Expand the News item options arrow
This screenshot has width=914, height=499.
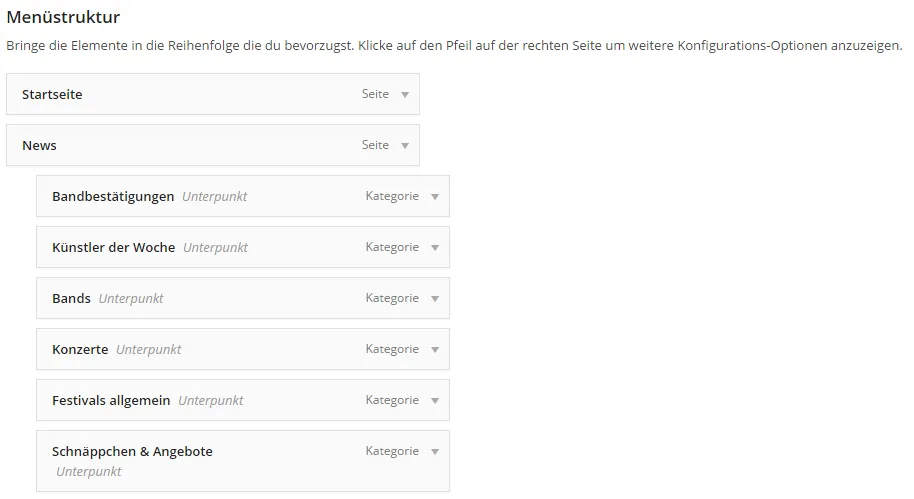(405, 145)
